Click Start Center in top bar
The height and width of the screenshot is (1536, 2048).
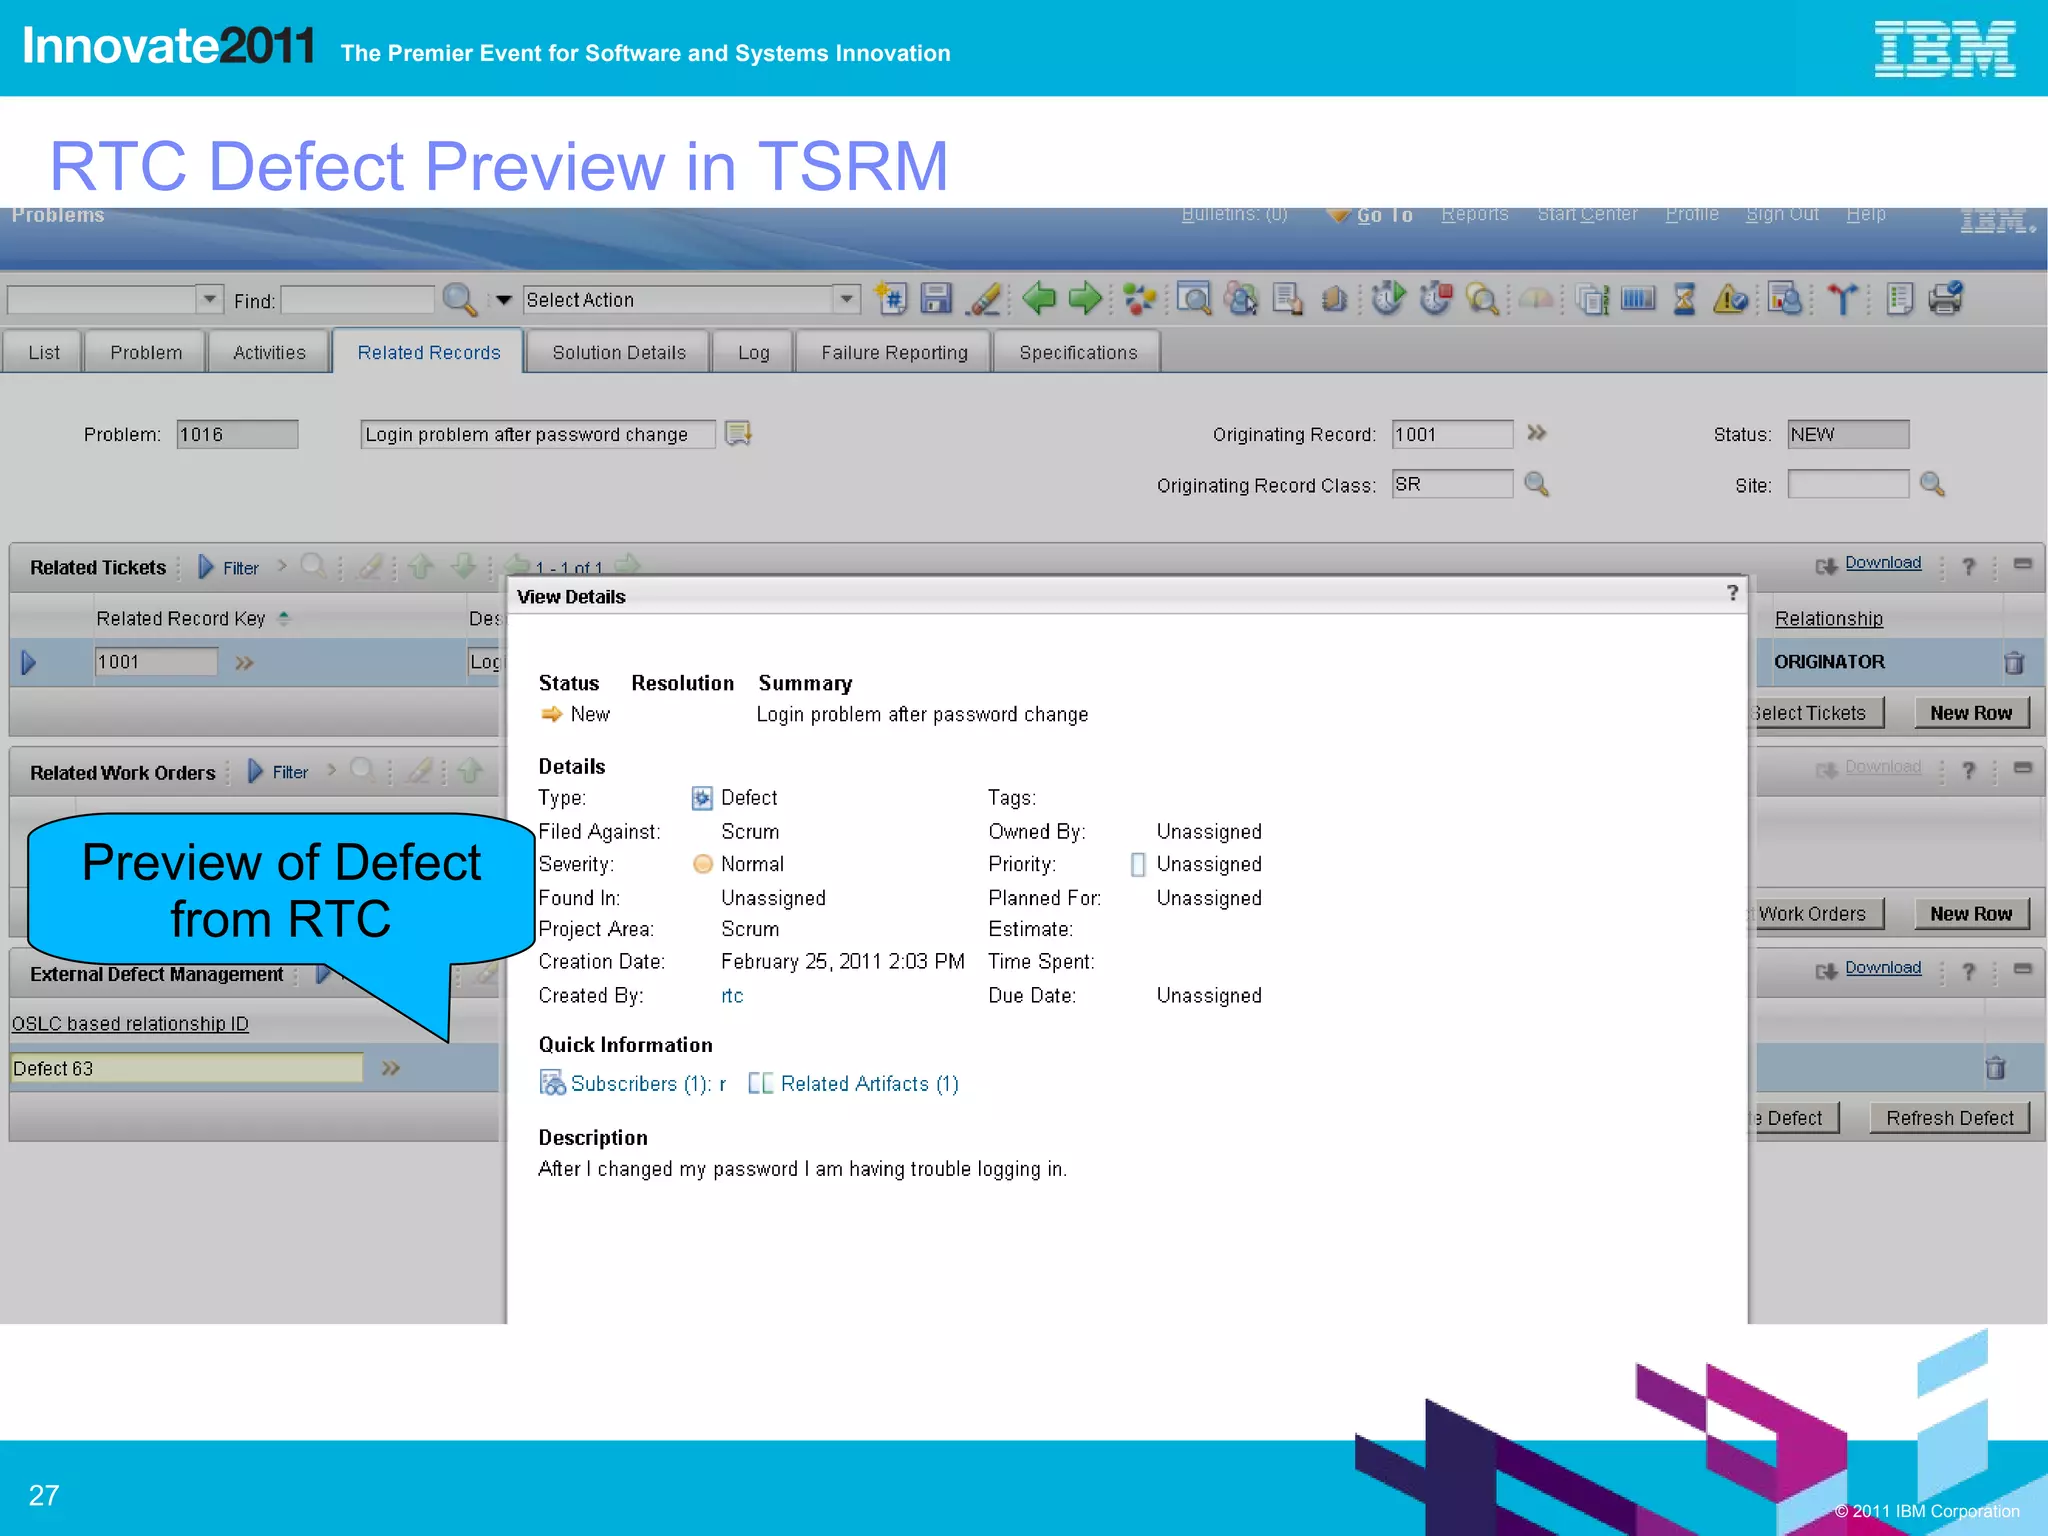point(1587,214)
